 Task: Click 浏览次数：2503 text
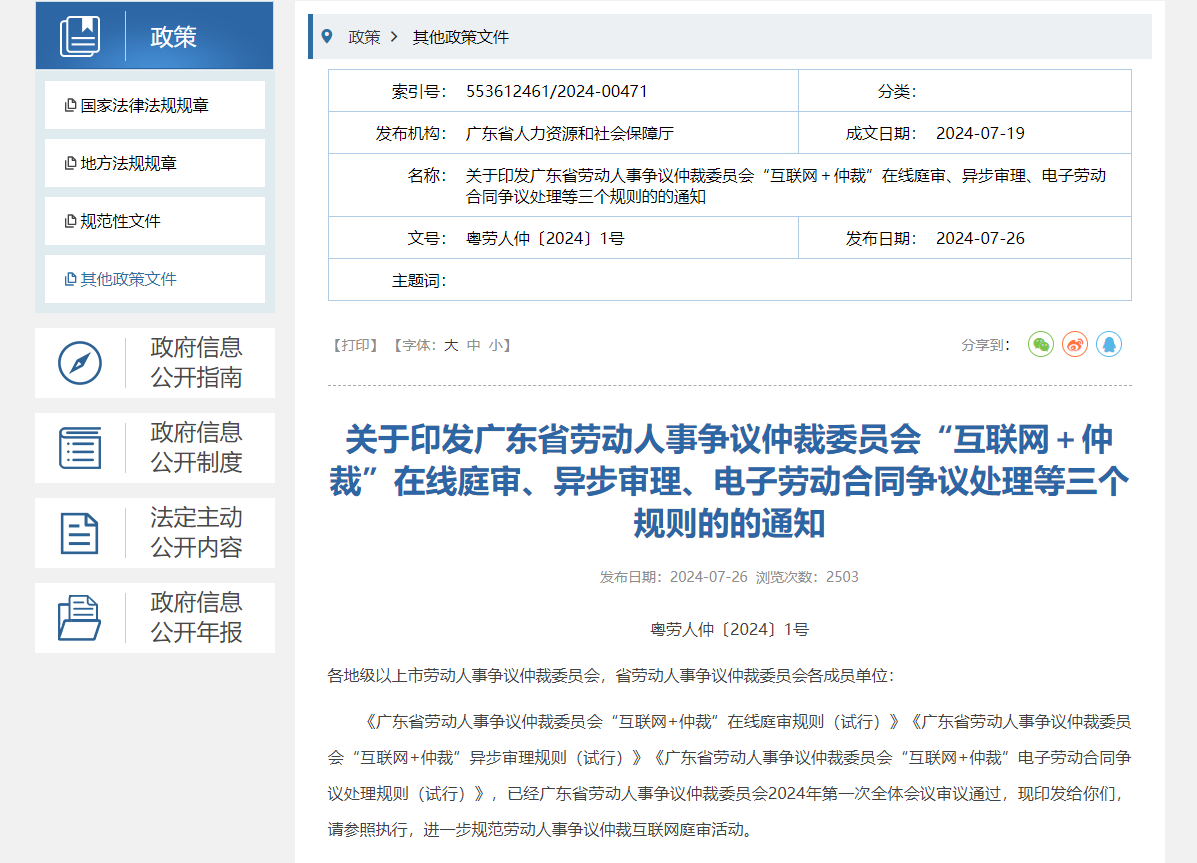click(x=807, y=577)
